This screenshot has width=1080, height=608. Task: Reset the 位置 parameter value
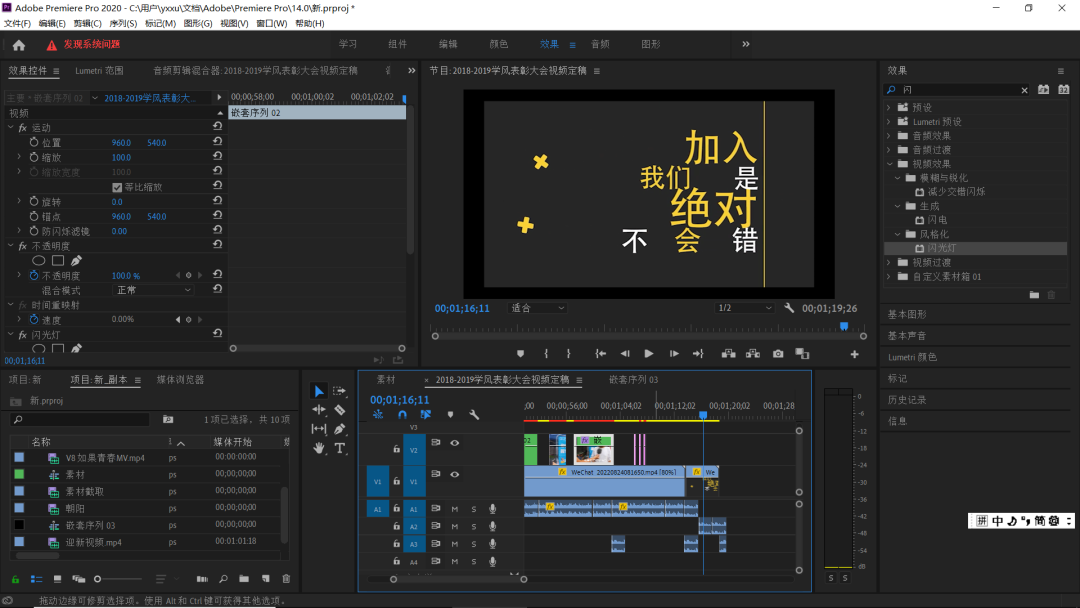[217, 143]
